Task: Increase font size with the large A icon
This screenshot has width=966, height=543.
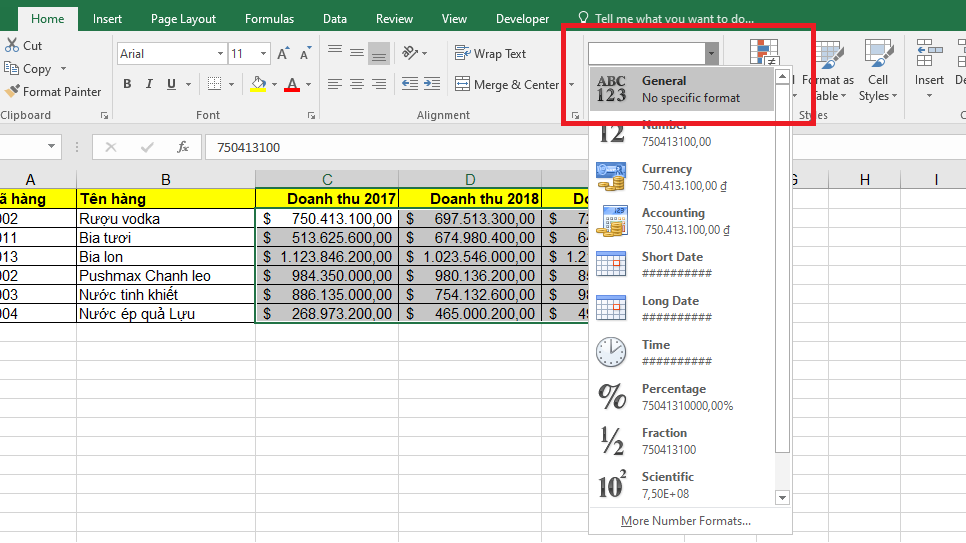Action: click(283, 54)
